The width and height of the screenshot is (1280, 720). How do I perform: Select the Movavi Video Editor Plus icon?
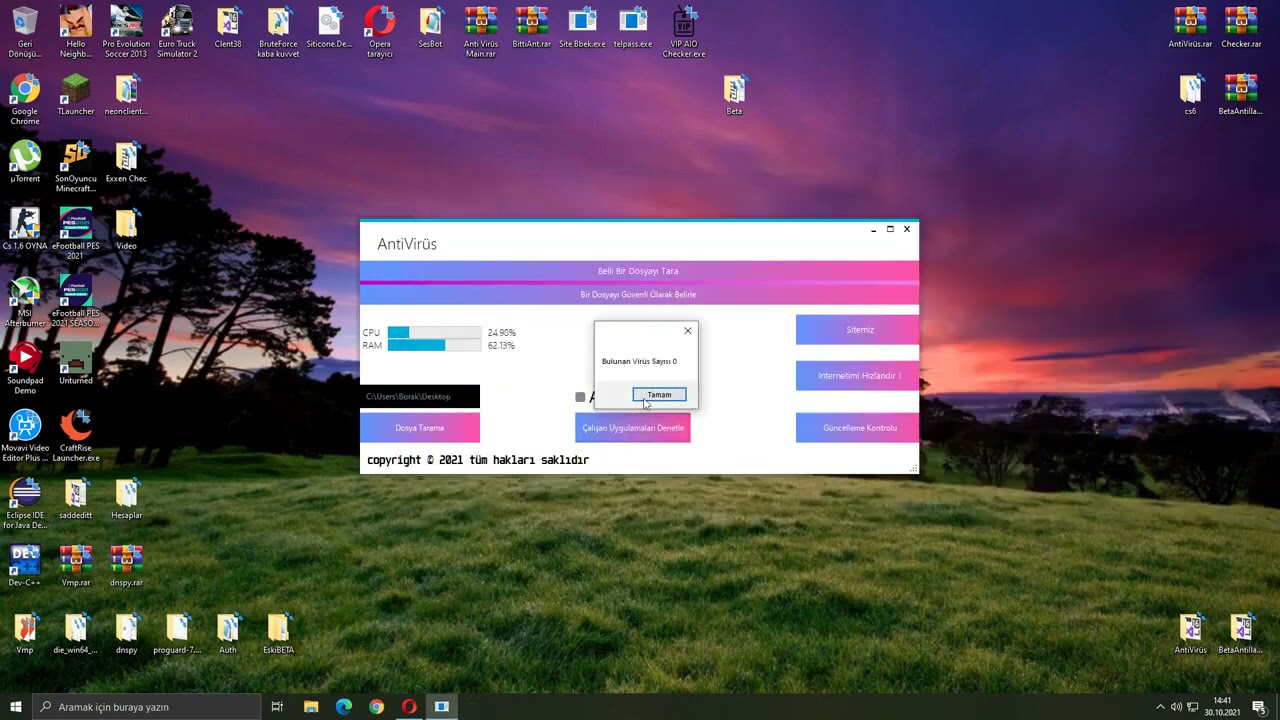point(25,436)
